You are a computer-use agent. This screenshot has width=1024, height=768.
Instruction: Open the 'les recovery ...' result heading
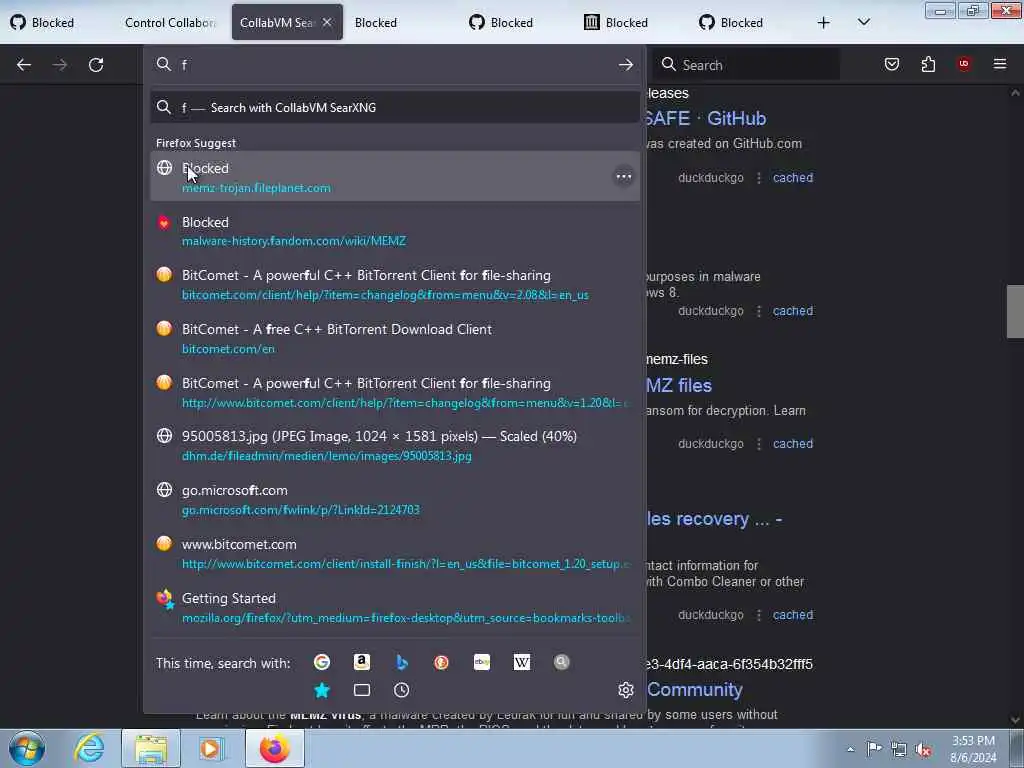(714, 519)
